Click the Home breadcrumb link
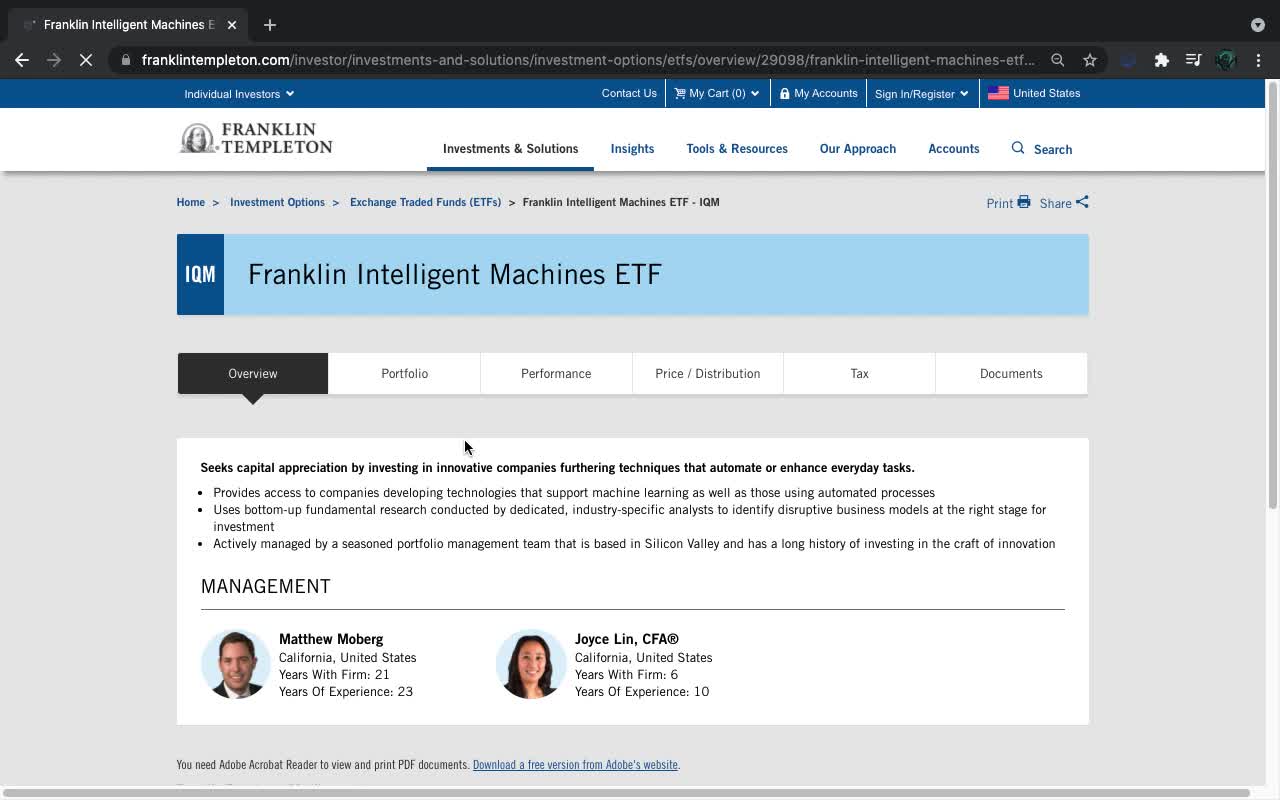Image resolution: width=1280 pixels, height=800 pixels. coord(190,202)
